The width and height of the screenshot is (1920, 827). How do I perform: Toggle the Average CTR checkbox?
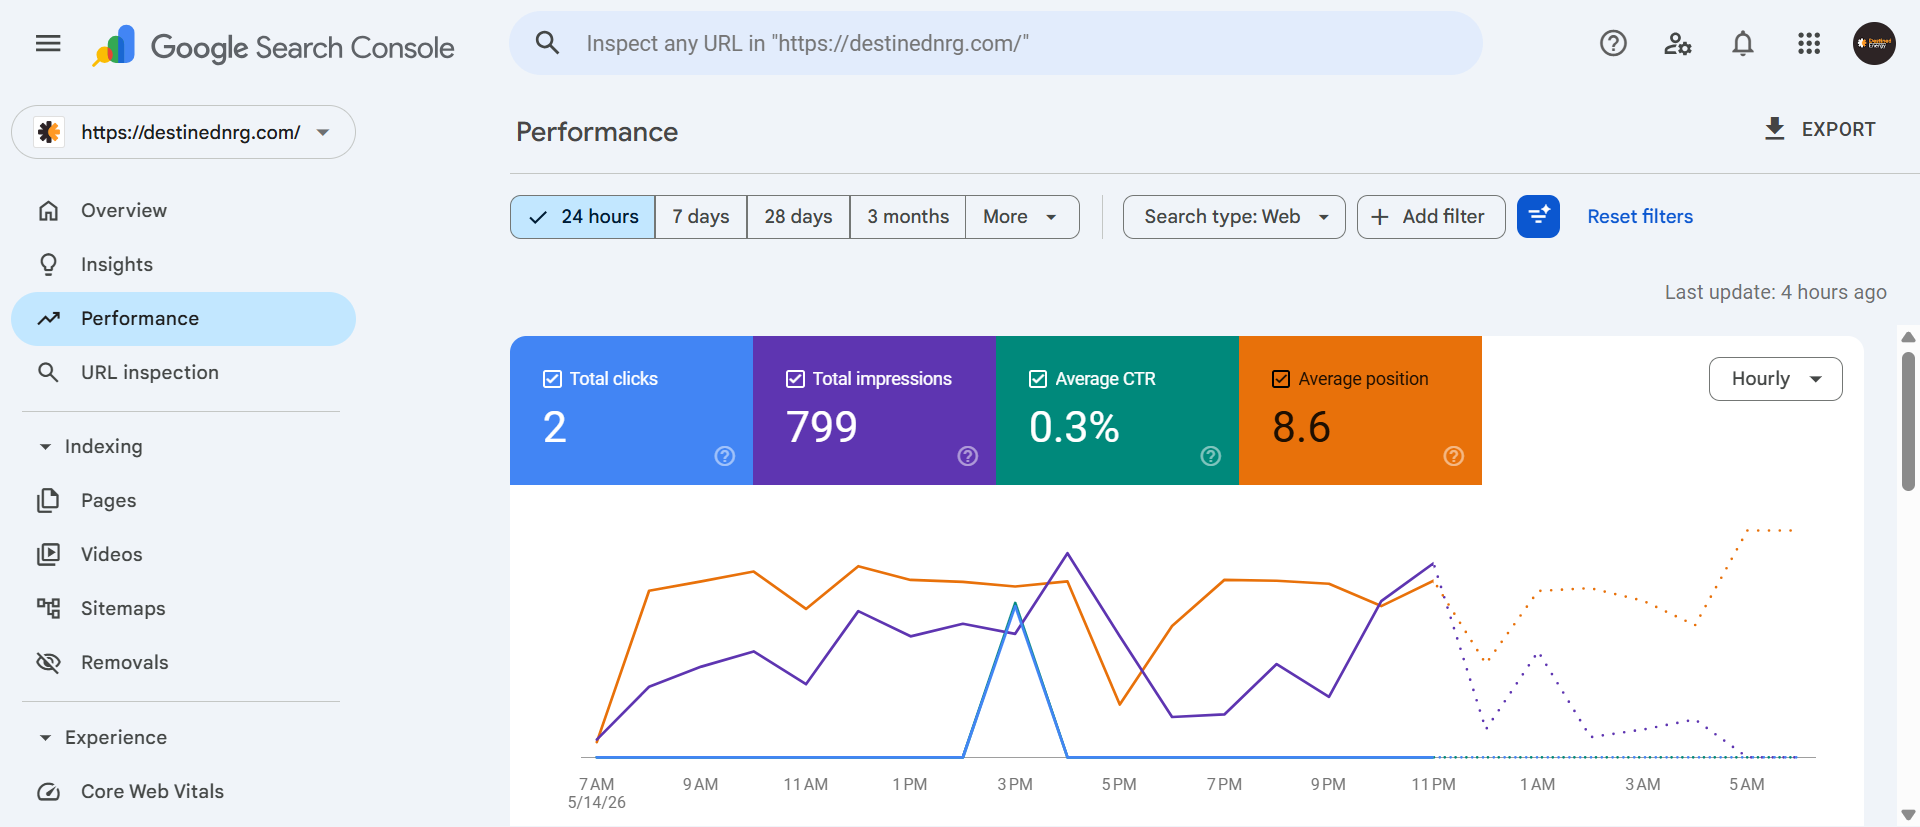click(x=1038, y=379)
